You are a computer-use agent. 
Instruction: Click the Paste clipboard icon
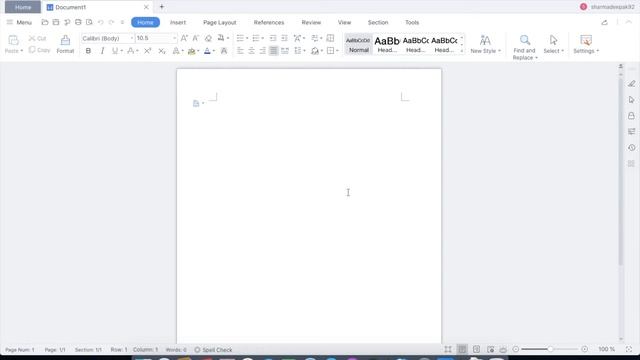[x=13, y=40]
